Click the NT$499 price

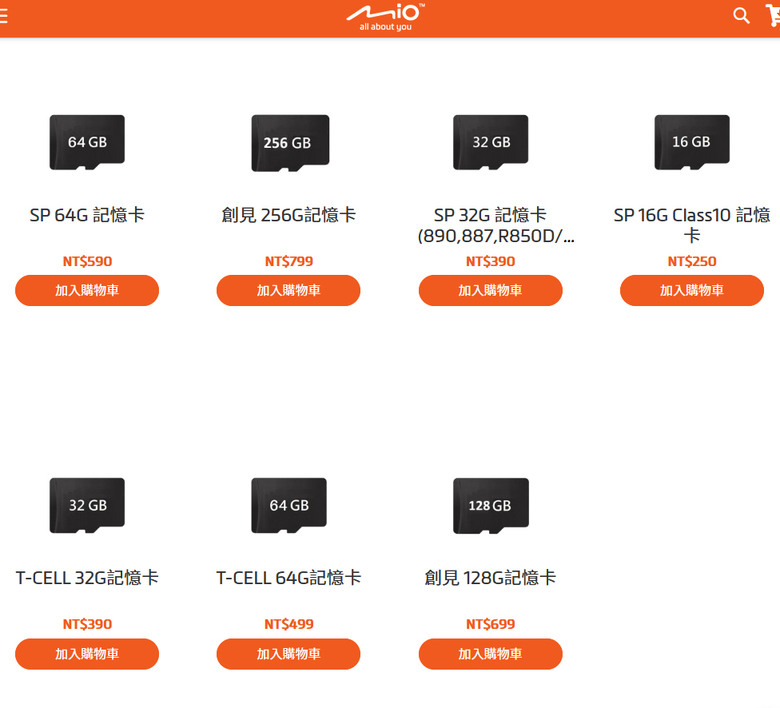[289, 624]
